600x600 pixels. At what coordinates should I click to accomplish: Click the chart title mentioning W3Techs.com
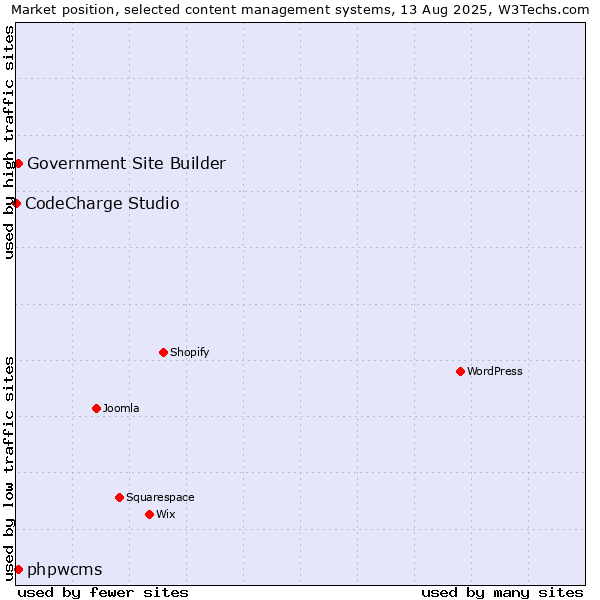300,9
